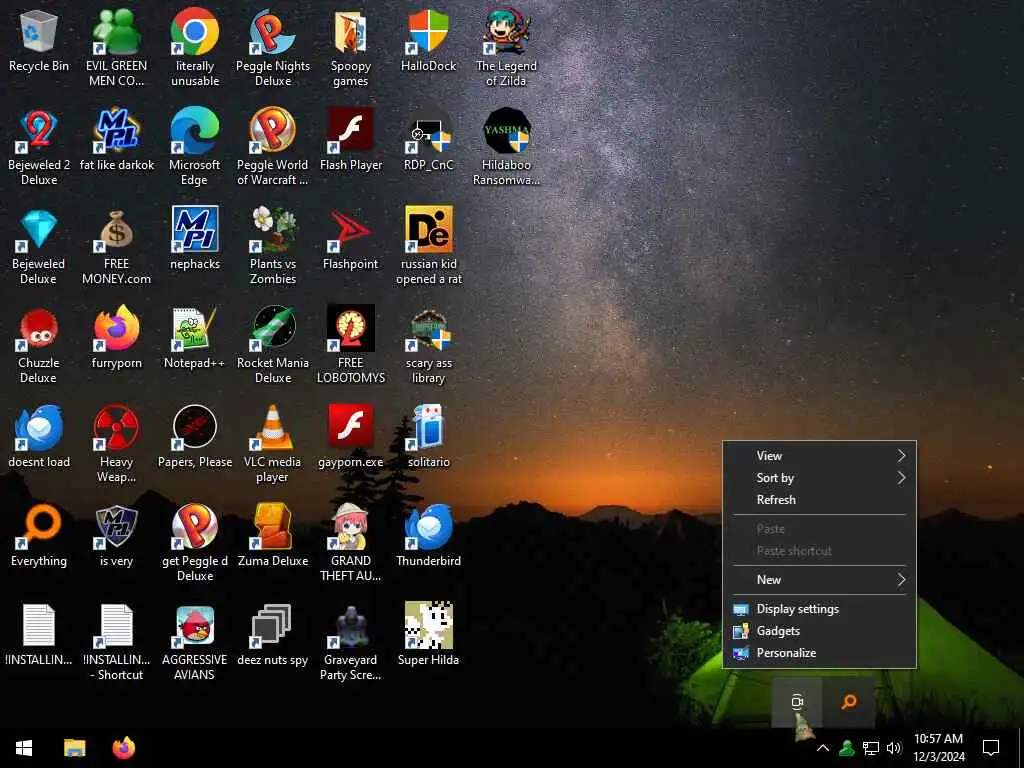Show hidden tray icons chevron
The image size is (1024, 768).
click(823, 748)
